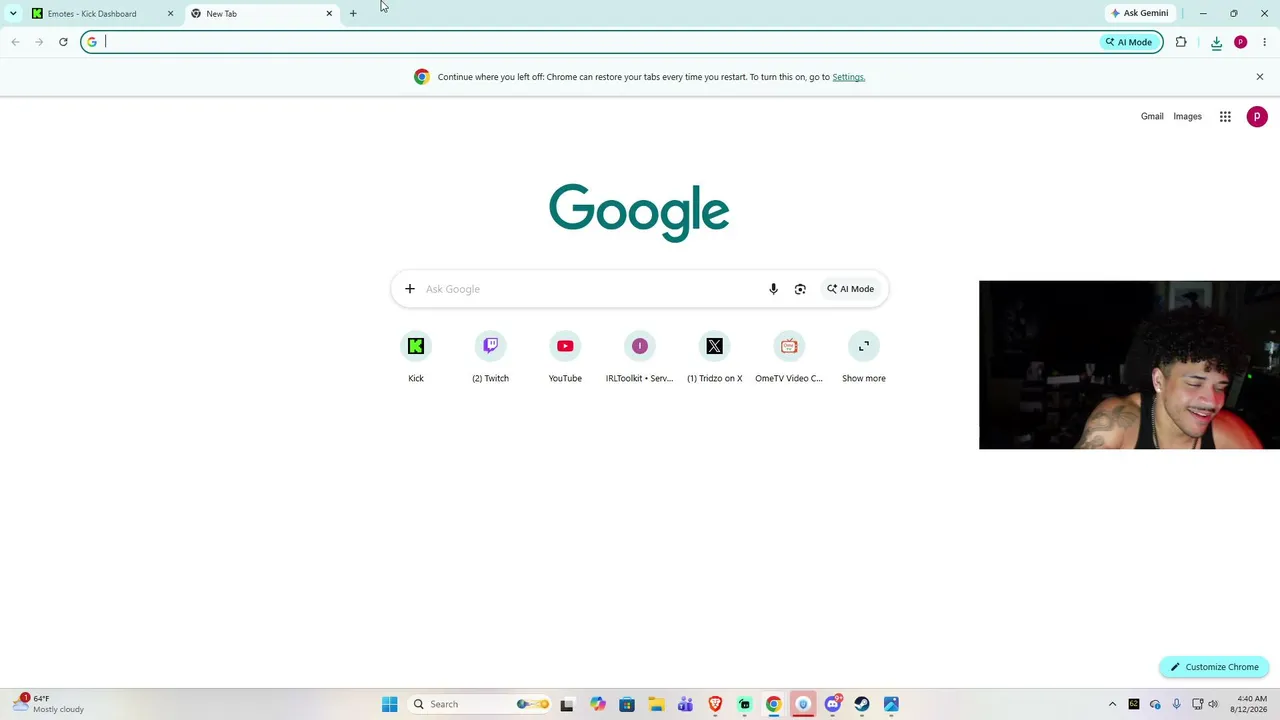The image size is (1280, 720).
Task: Open Ask Gemini in the title bar
Action: click(x=1139, y=13)
